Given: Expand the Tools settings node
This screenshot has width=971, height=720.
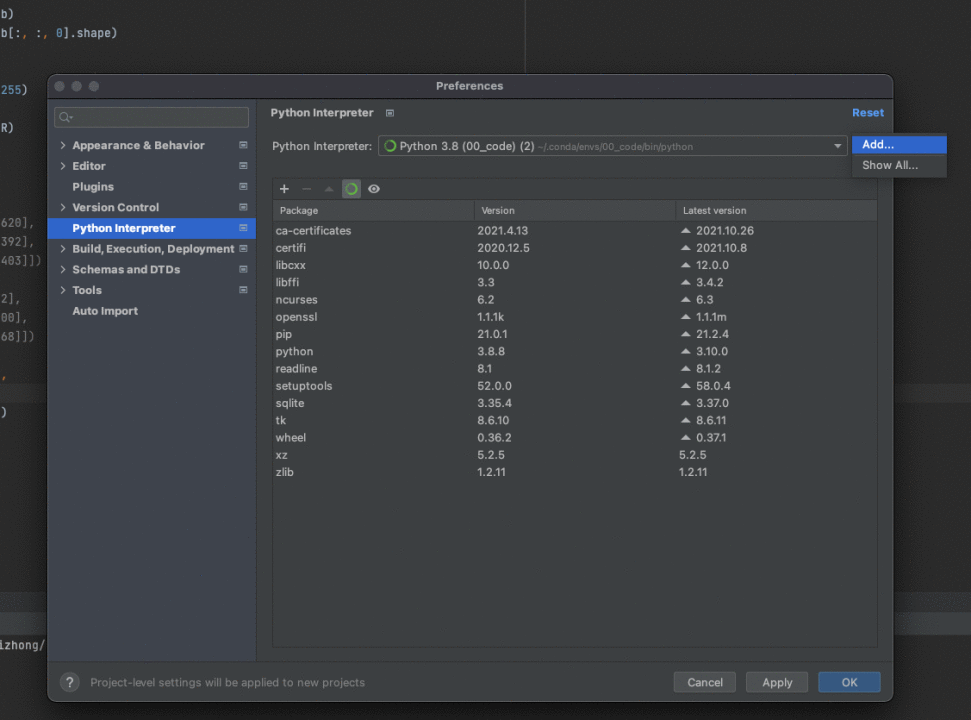Looking at the screenshot, I should pos(63,290).
